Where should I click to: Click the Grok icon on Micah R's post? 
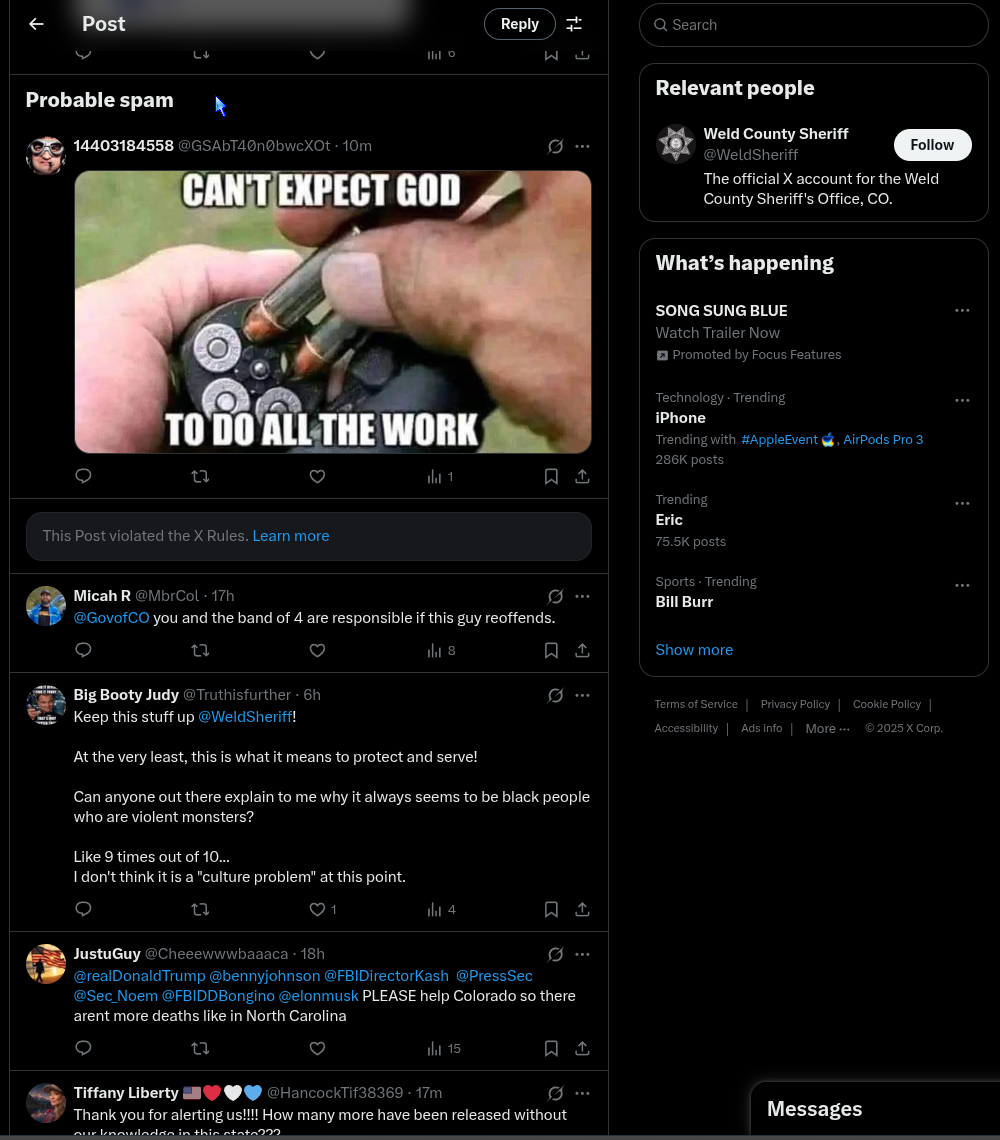pos(555,596)
